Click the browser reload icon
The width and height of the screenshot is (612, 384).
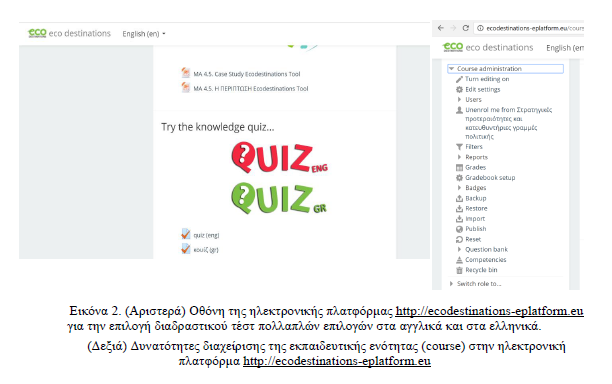point(465,28)
